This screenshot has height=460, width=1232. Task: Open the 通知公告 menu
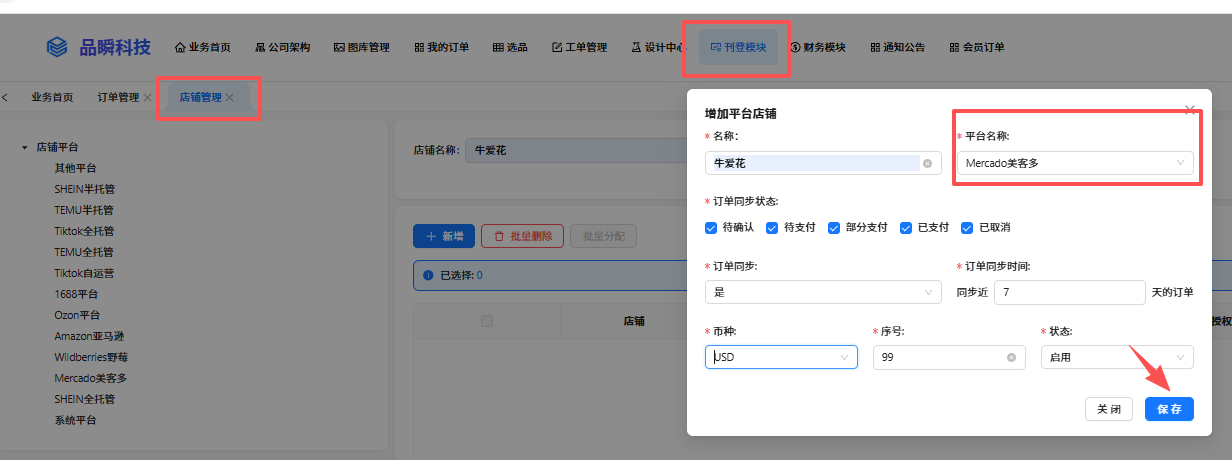pyautogui.click(x=897, y=47)
